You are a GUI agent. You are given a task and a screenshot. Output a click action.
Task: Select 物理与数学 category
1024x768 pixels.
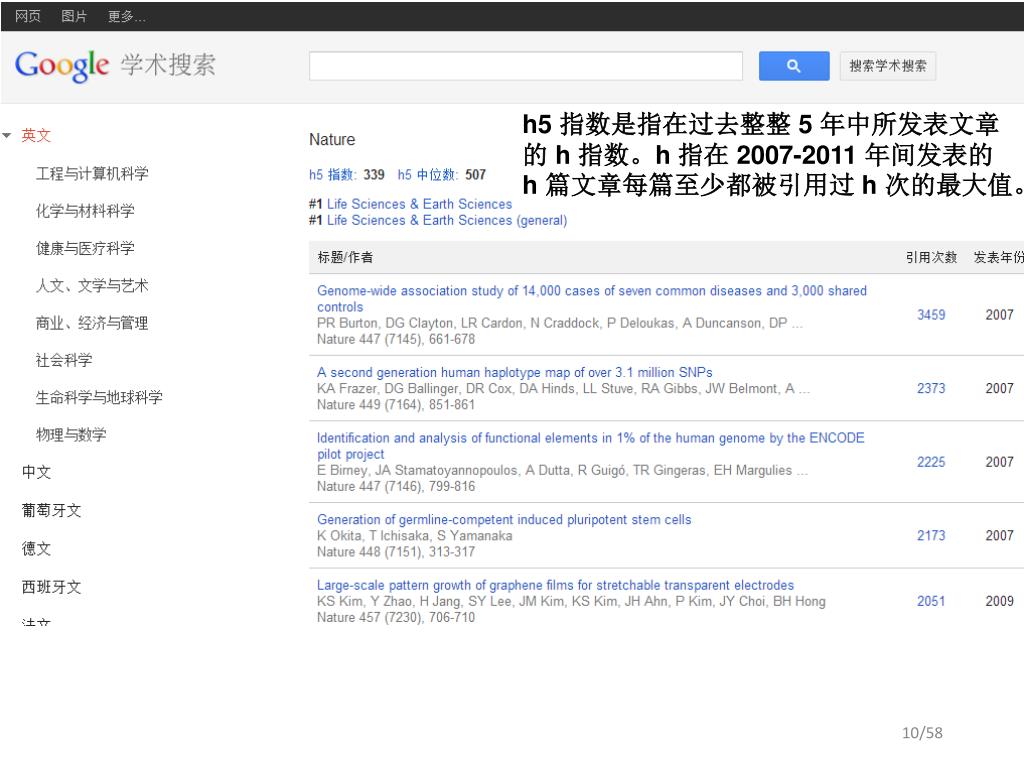[x=71, y=434]
